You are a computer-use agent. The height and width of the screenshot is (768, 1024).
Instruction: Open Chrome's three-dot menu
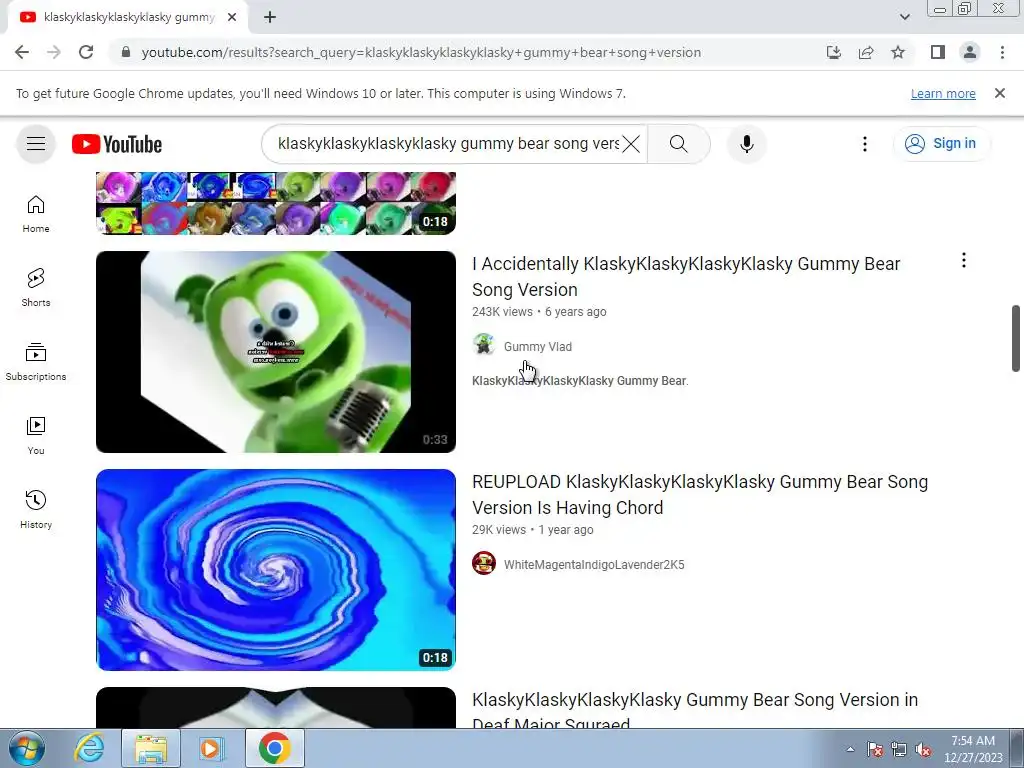click(x=1002, y=52)
